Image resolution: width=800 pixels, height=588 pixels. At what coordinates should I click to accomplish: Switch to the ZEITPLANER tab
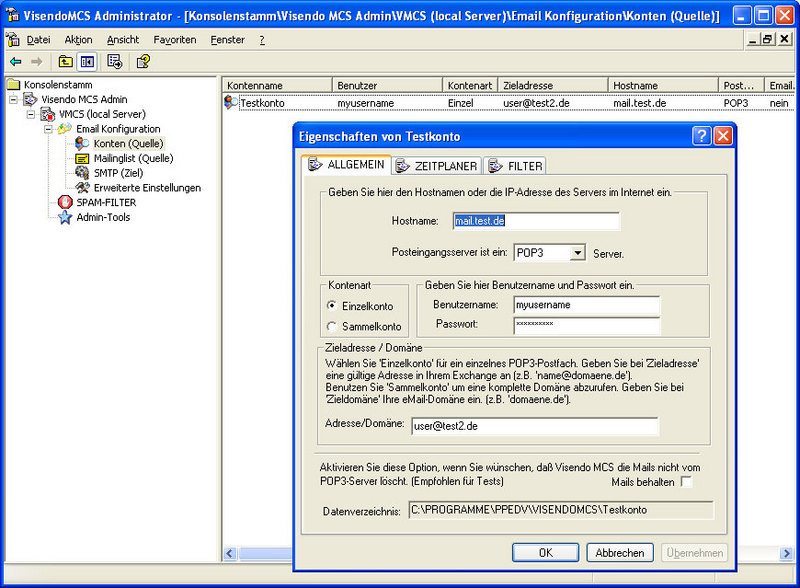[437, 165]
